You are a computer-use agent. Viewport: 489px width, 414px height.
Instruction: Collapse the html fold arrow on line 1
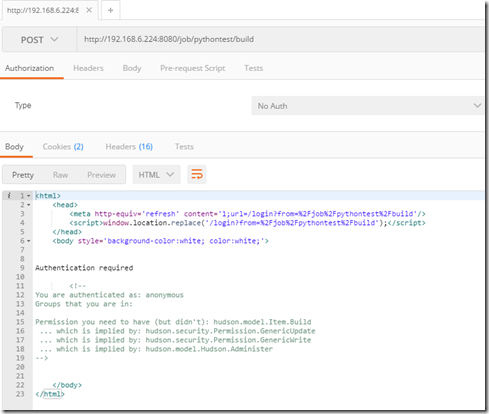pos(29,196)
